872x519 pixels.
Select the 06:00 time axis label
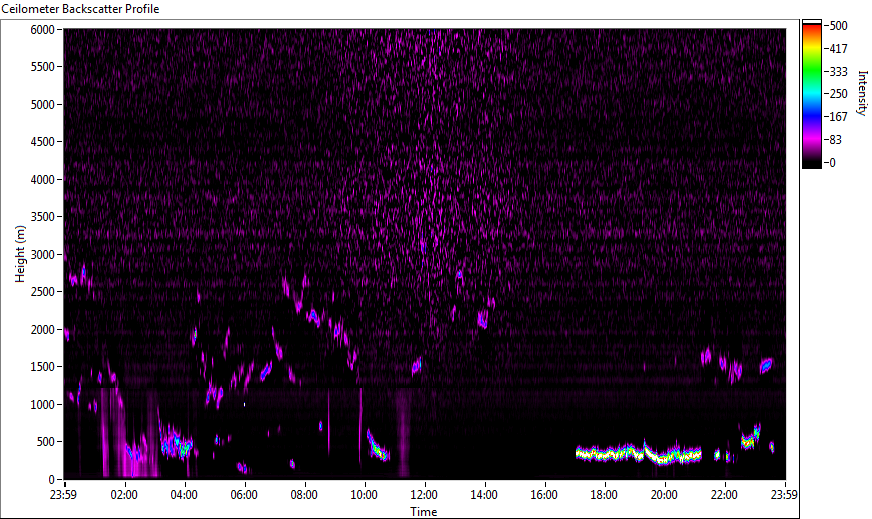[x=244, y=495]
